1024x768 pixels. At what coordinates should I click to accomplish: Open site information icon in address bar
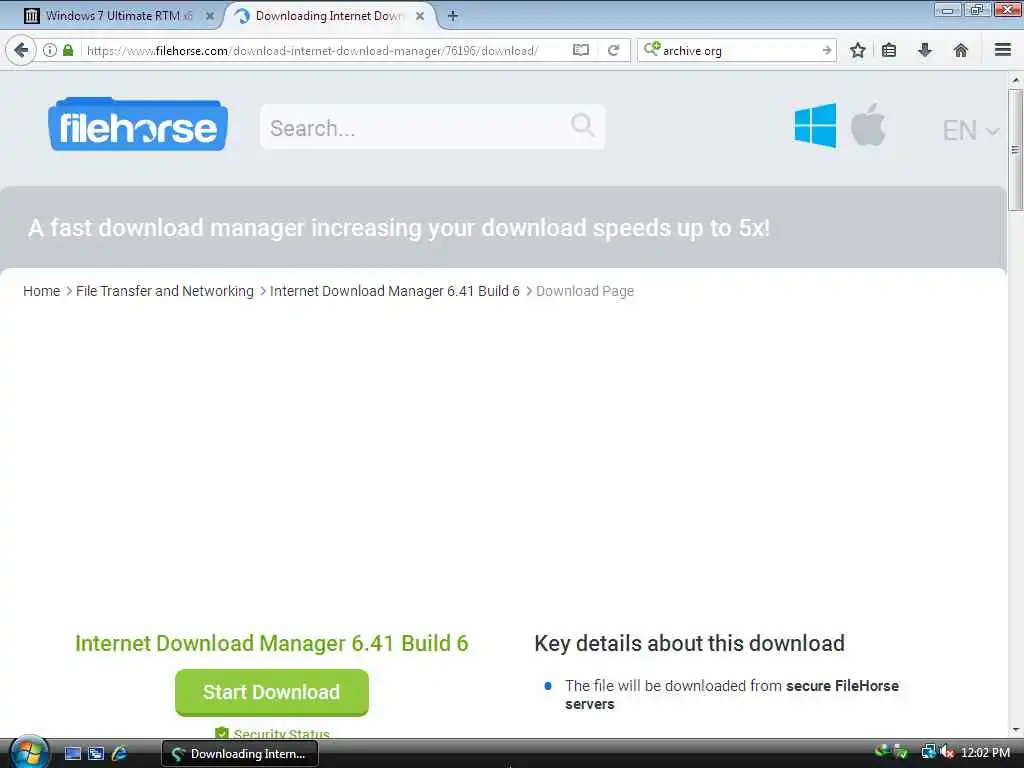[50, 50]
